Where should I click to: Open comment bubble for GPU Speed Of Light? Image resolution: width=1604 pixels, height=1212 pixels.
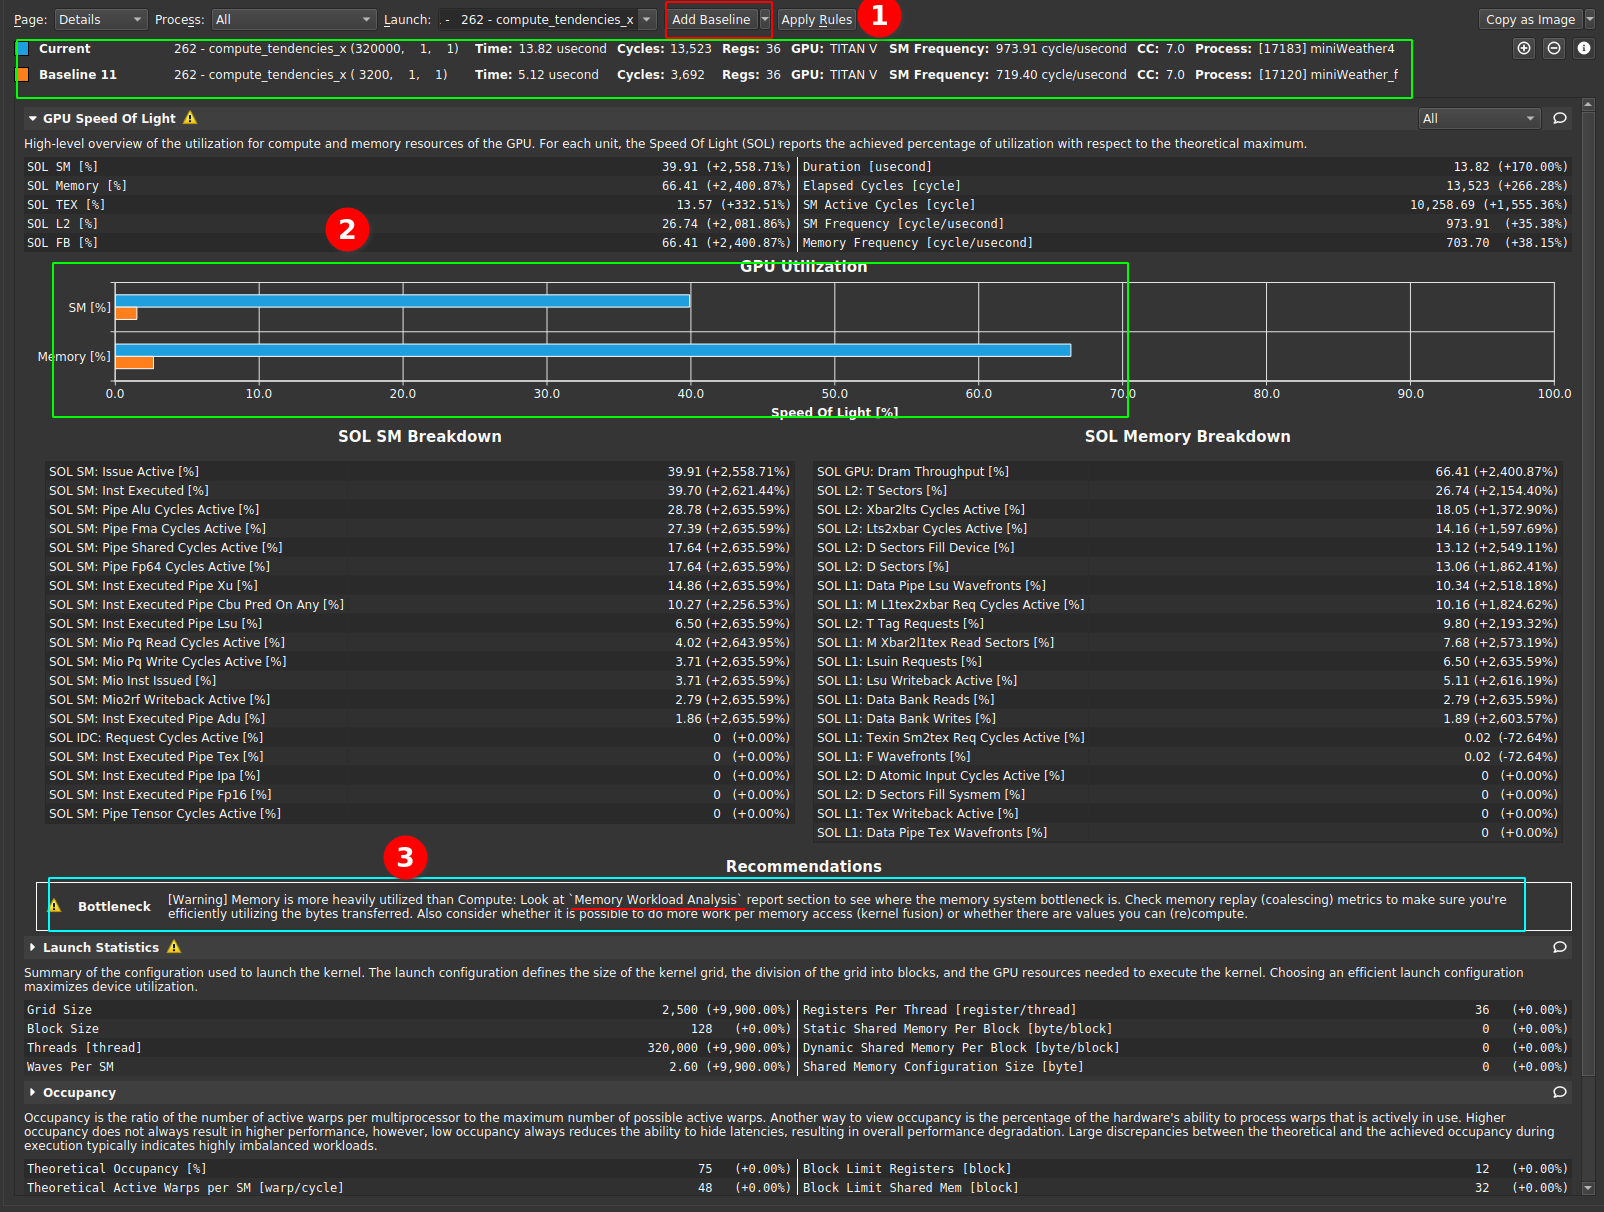point(1559,118)
